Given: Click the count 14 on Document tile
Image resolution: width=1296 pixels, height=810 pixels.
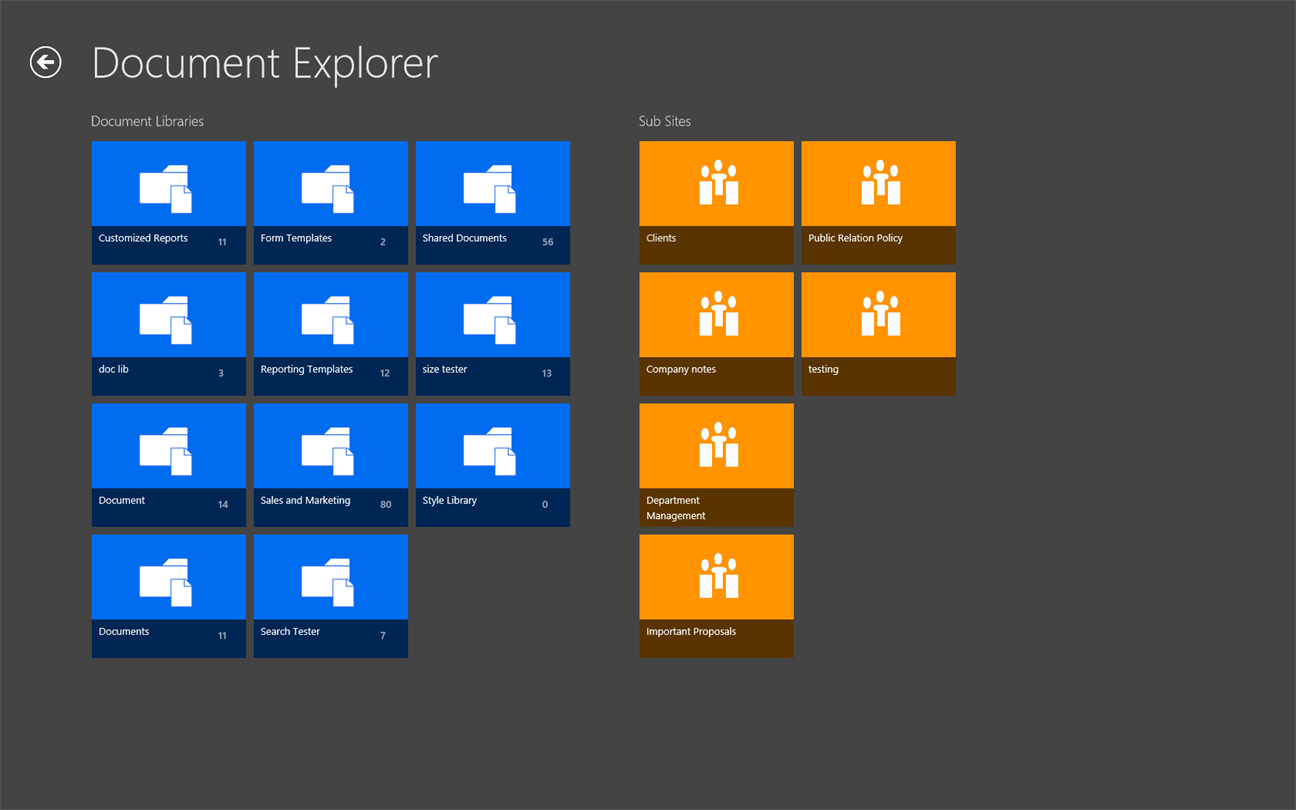Looking at the screenshot, I should (223, 504).
